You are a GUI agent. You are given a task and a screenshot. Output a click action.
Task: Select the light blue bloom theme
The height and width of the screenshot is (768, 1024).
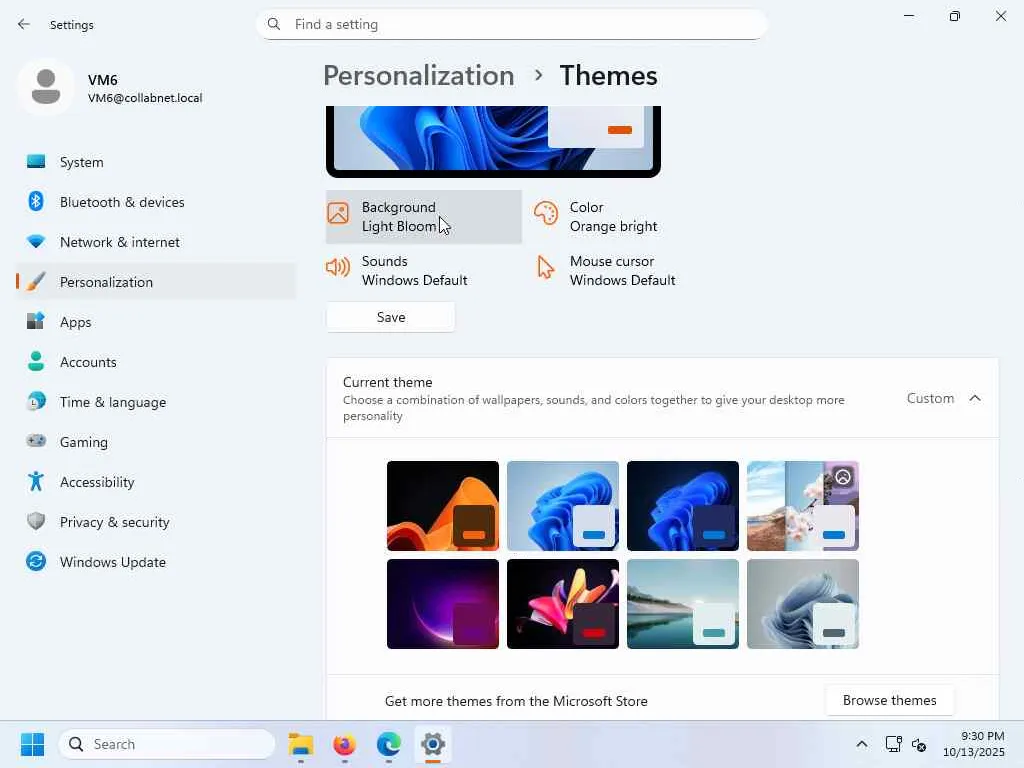(563, 506)
